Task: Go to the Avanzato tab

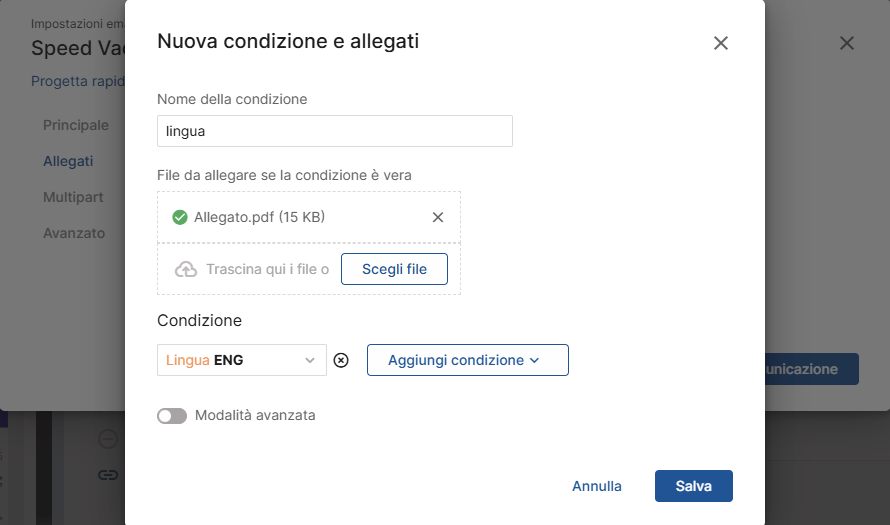Action: point(74,233)
